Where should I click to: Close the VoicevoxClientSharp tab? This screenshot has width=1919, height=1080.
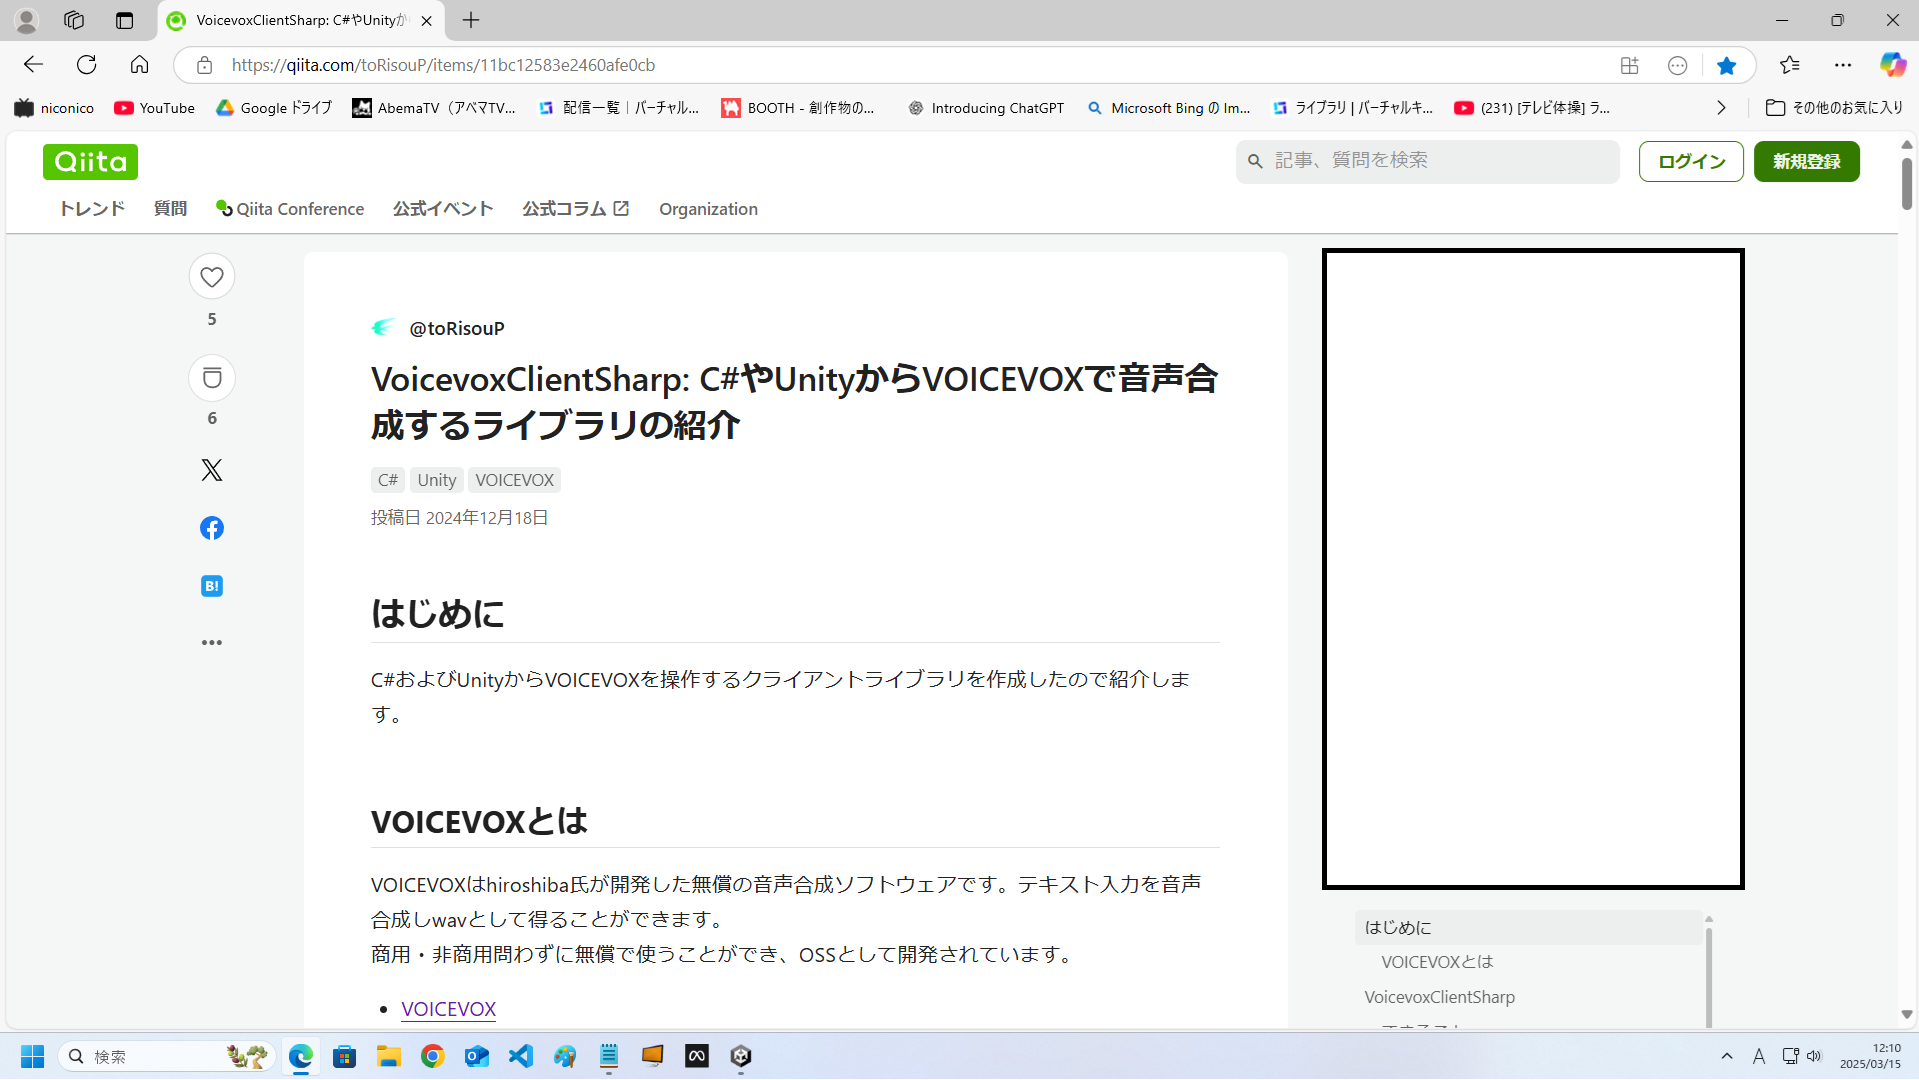click(427, 20)
